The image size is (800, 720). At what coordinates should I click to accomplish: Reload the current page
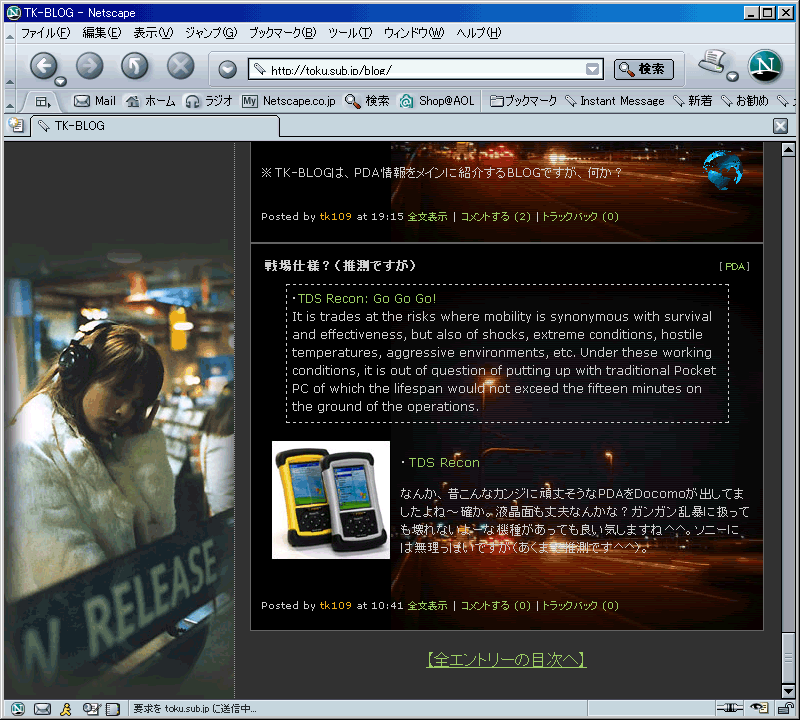(135, 66)
